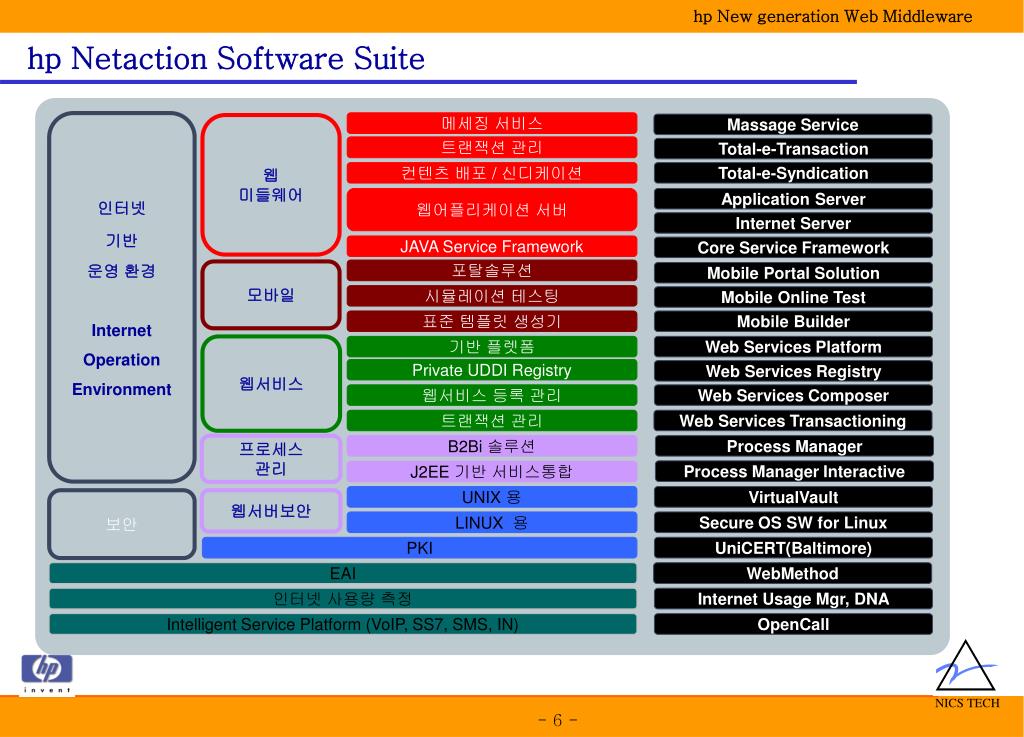The image size is (1024, 737).
Task: Click the "인터넷 기반 운영 환경" Korean label
Action: coord(121,239)
